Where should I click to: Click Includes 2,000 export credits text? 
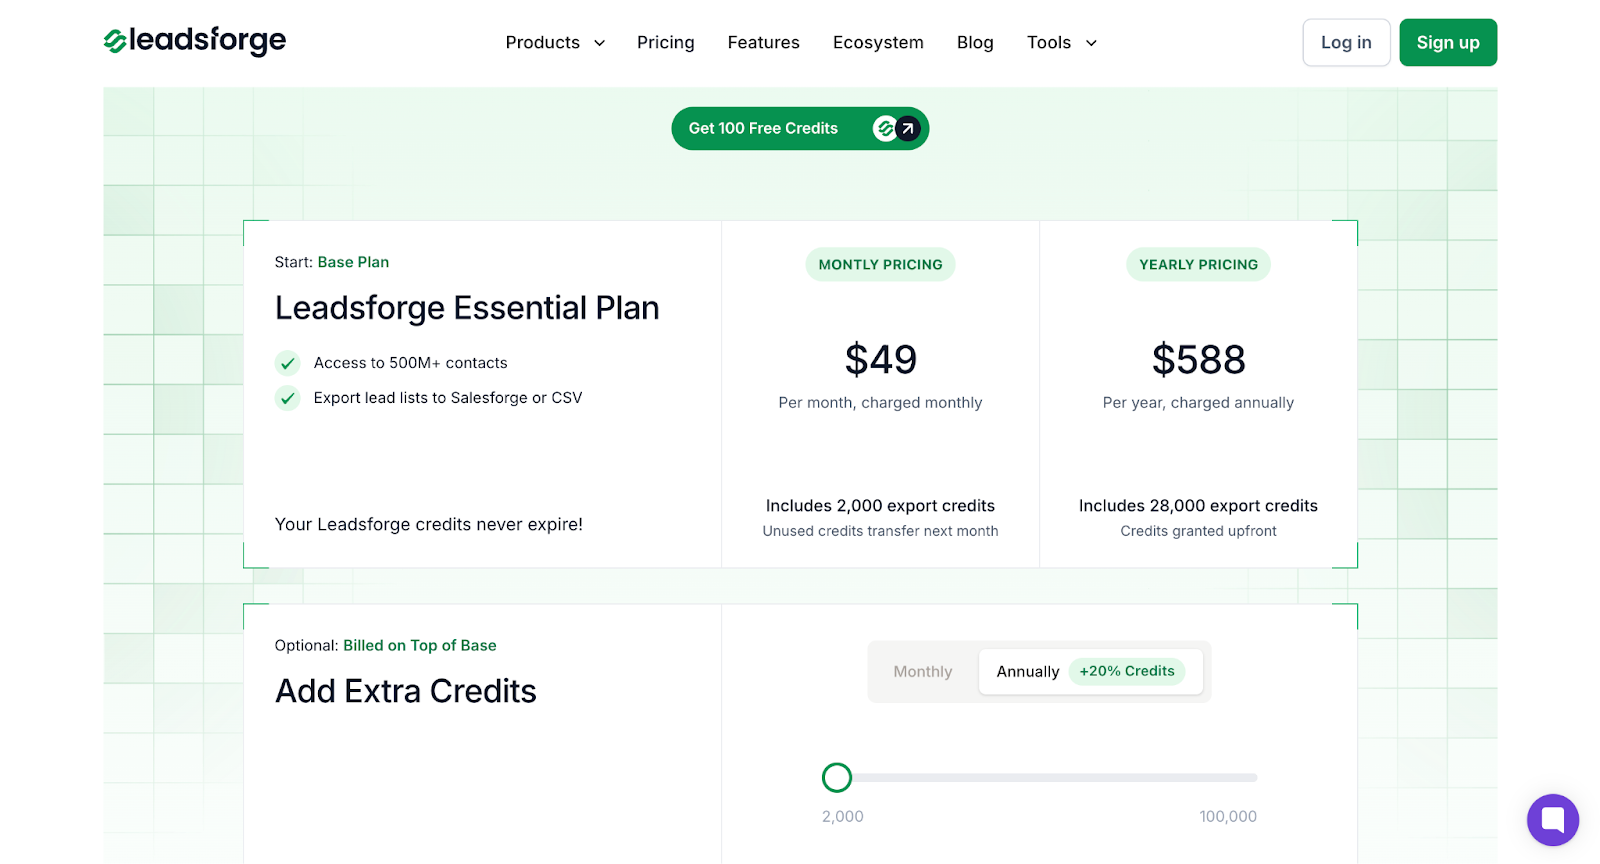coord(880,506)
